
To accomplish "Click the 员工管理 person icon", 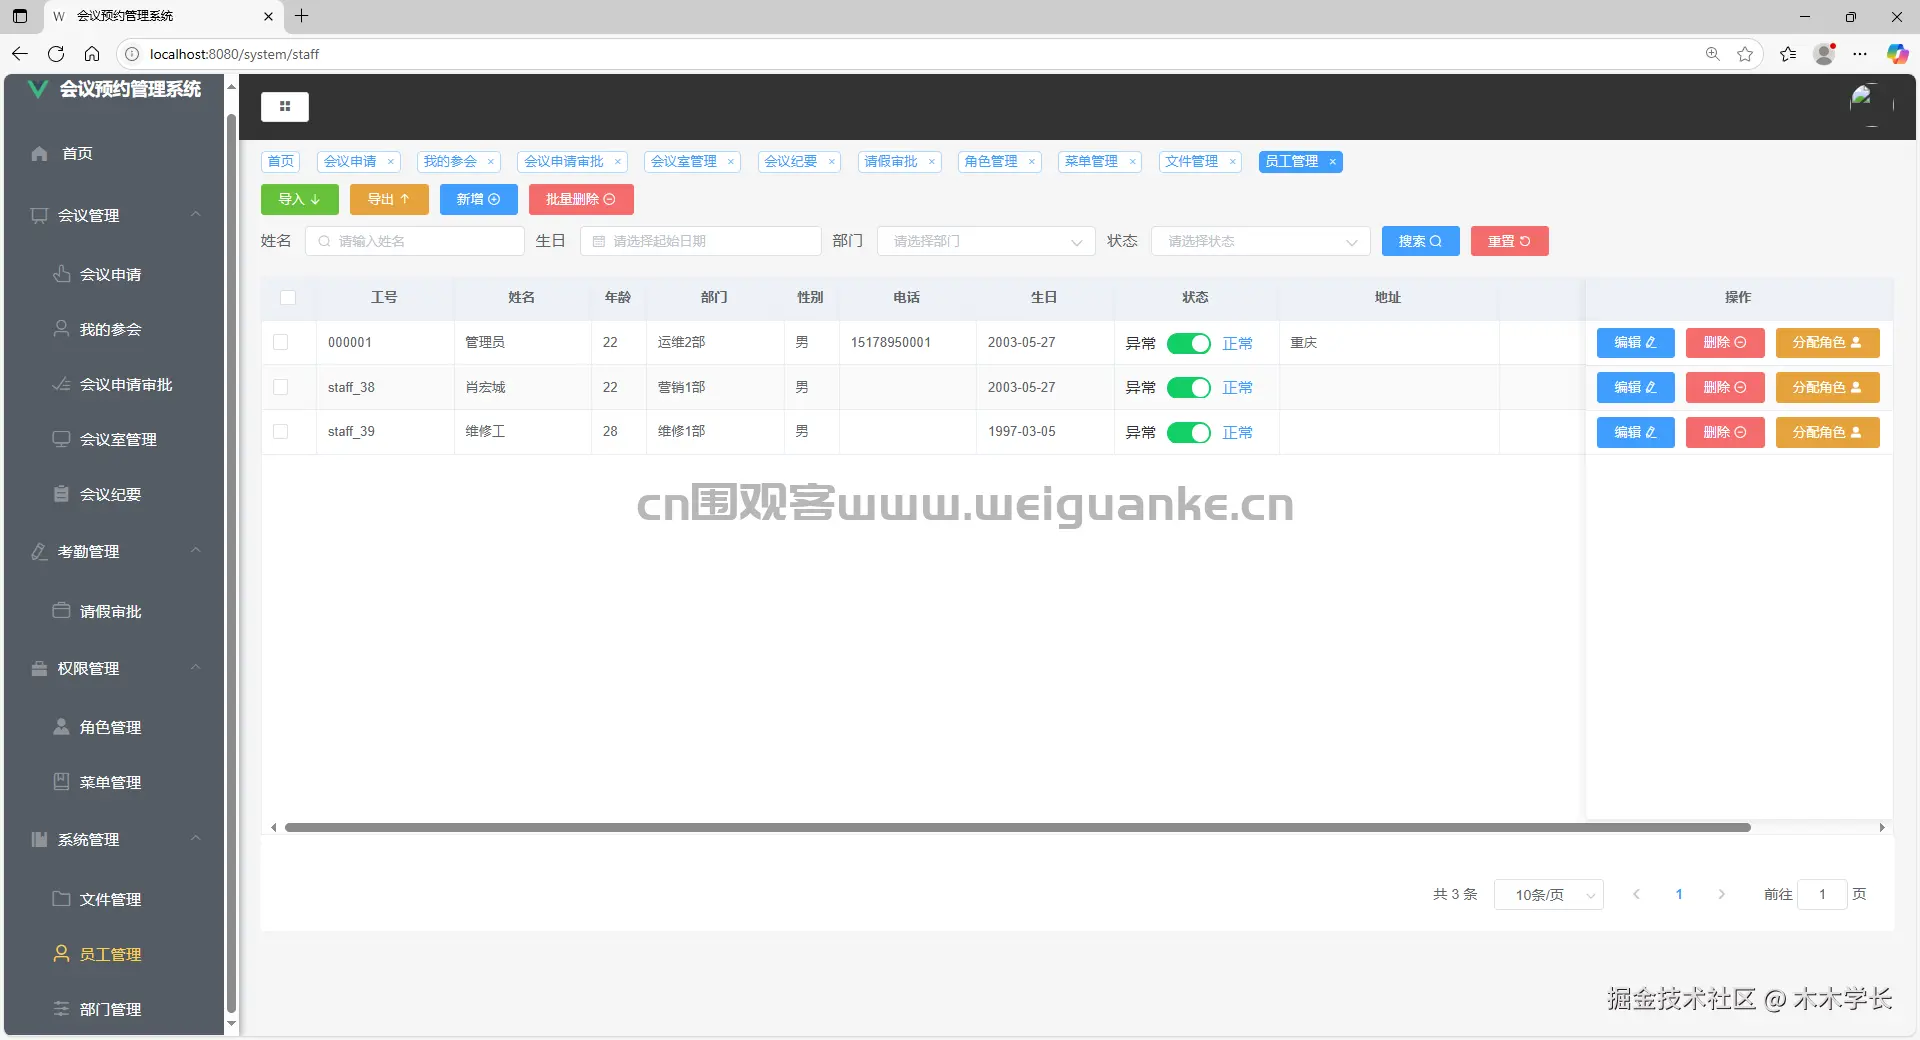I will 61,954.
